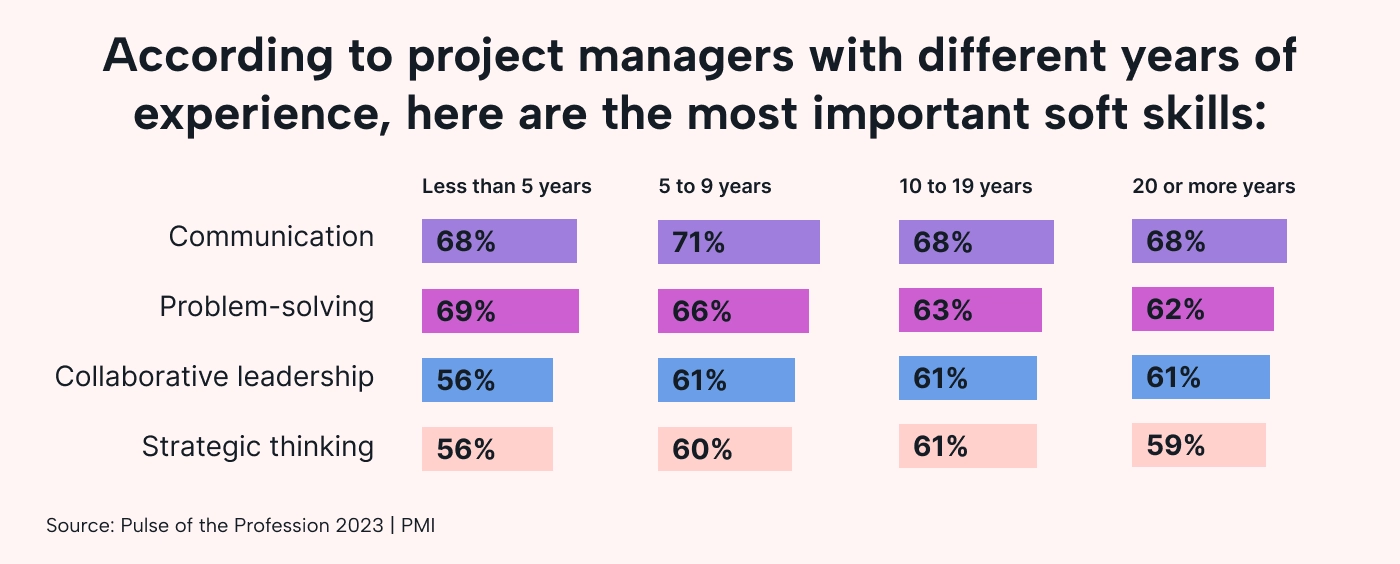Image resolution: width=1400 pixels, height=564 pixels.
Task: Select the "5 to 9 years" column header
Action: point(714,187)
